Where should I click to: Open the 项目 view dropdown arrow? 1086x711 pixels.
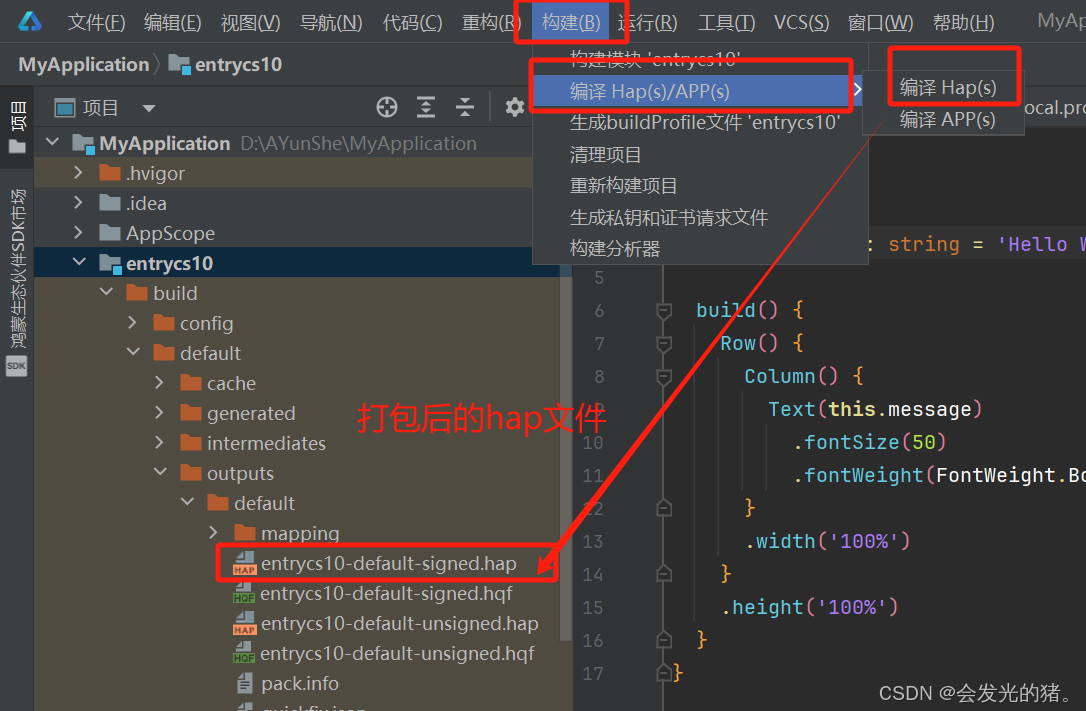[146, 107]
